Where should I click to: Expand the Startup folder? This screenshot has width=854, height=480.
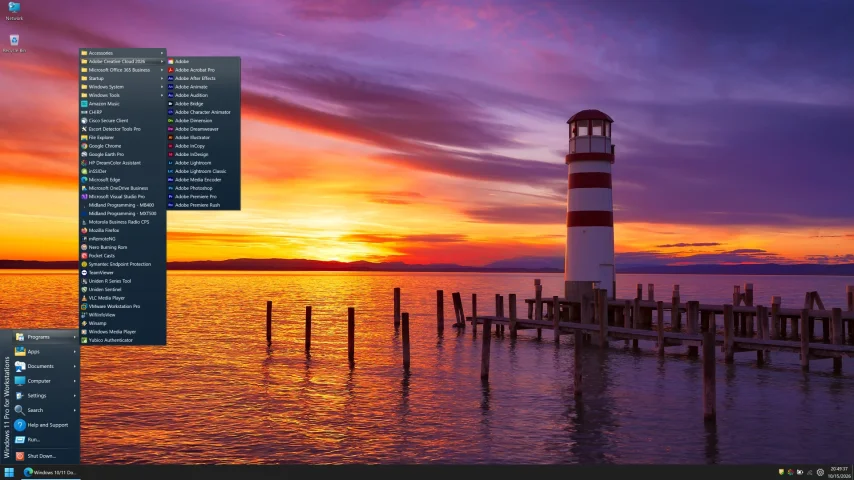pyautogui.click(x=123, y=78)
